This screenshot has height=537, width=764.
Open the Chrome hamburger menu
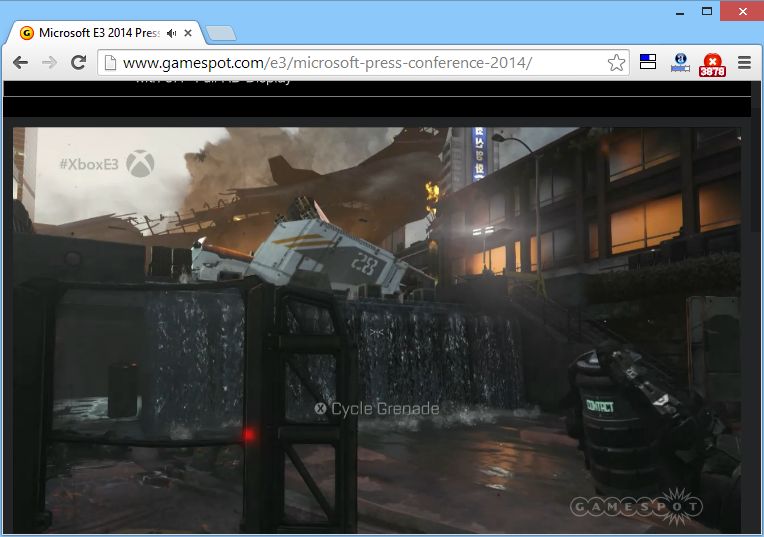click(x=744, y=63)
